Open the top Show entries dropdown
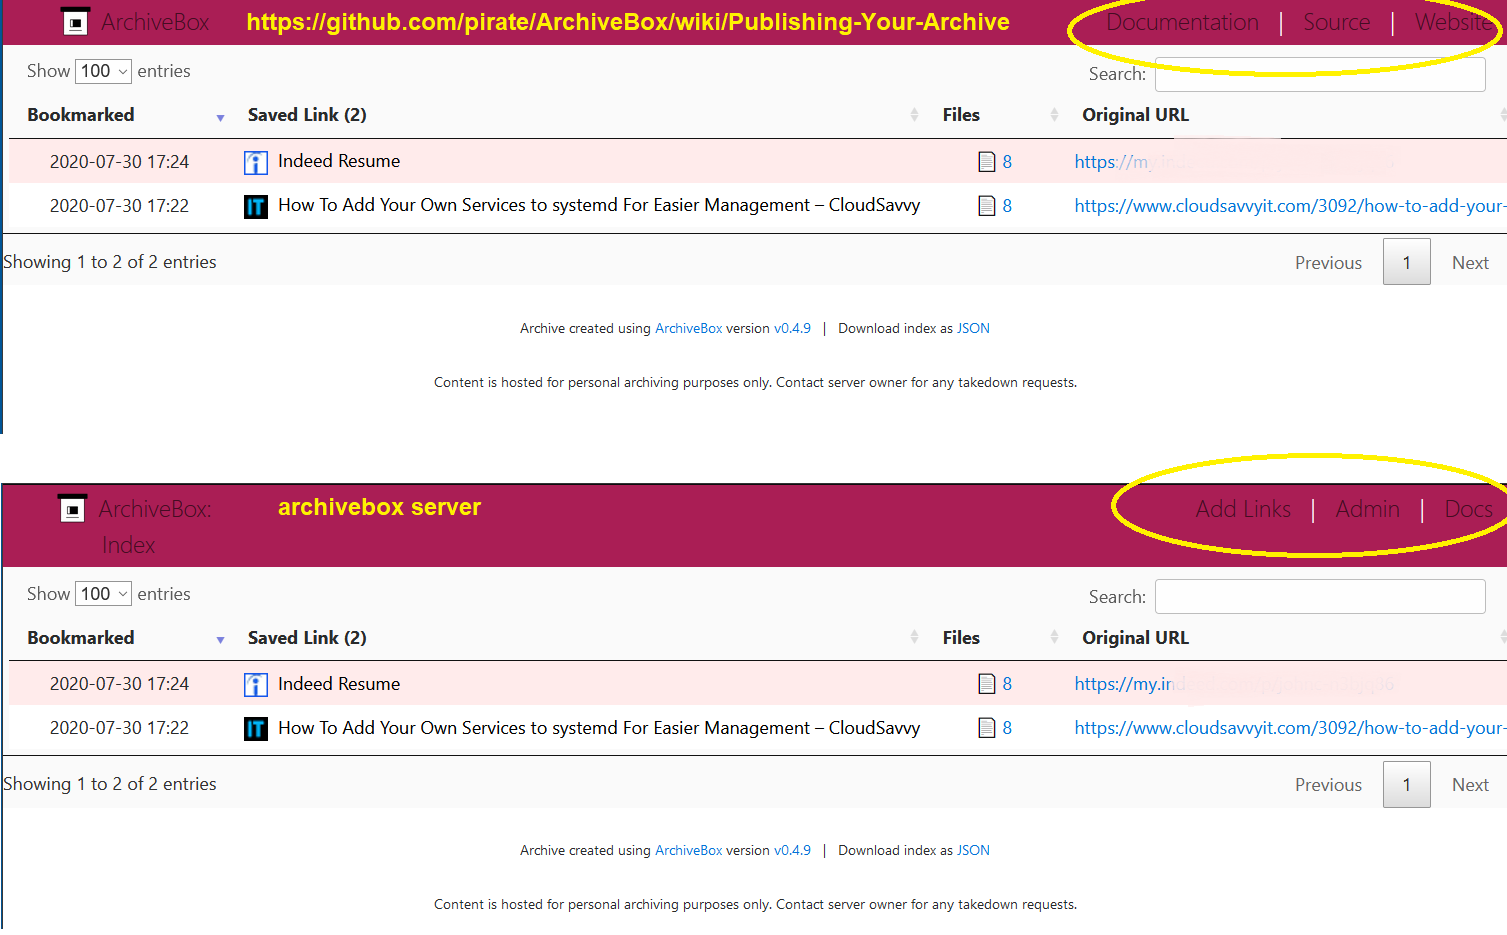The width and height of the screenshot is (1507, 935). 103,71
